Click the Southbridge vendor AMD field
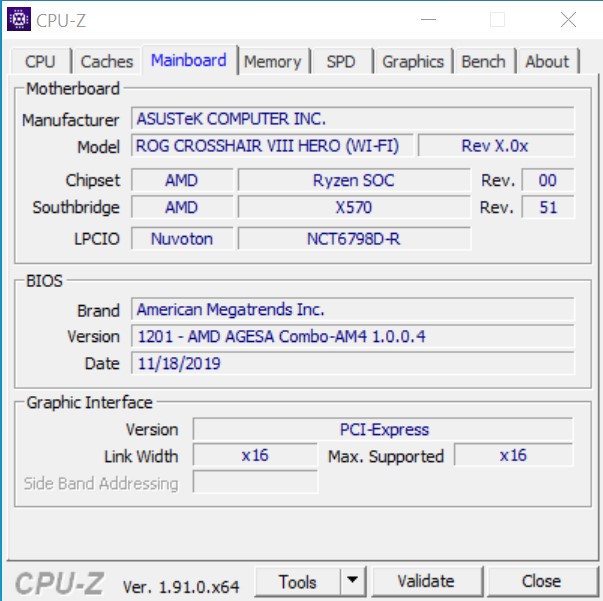The image size is (603, 601). pos(182,207)
